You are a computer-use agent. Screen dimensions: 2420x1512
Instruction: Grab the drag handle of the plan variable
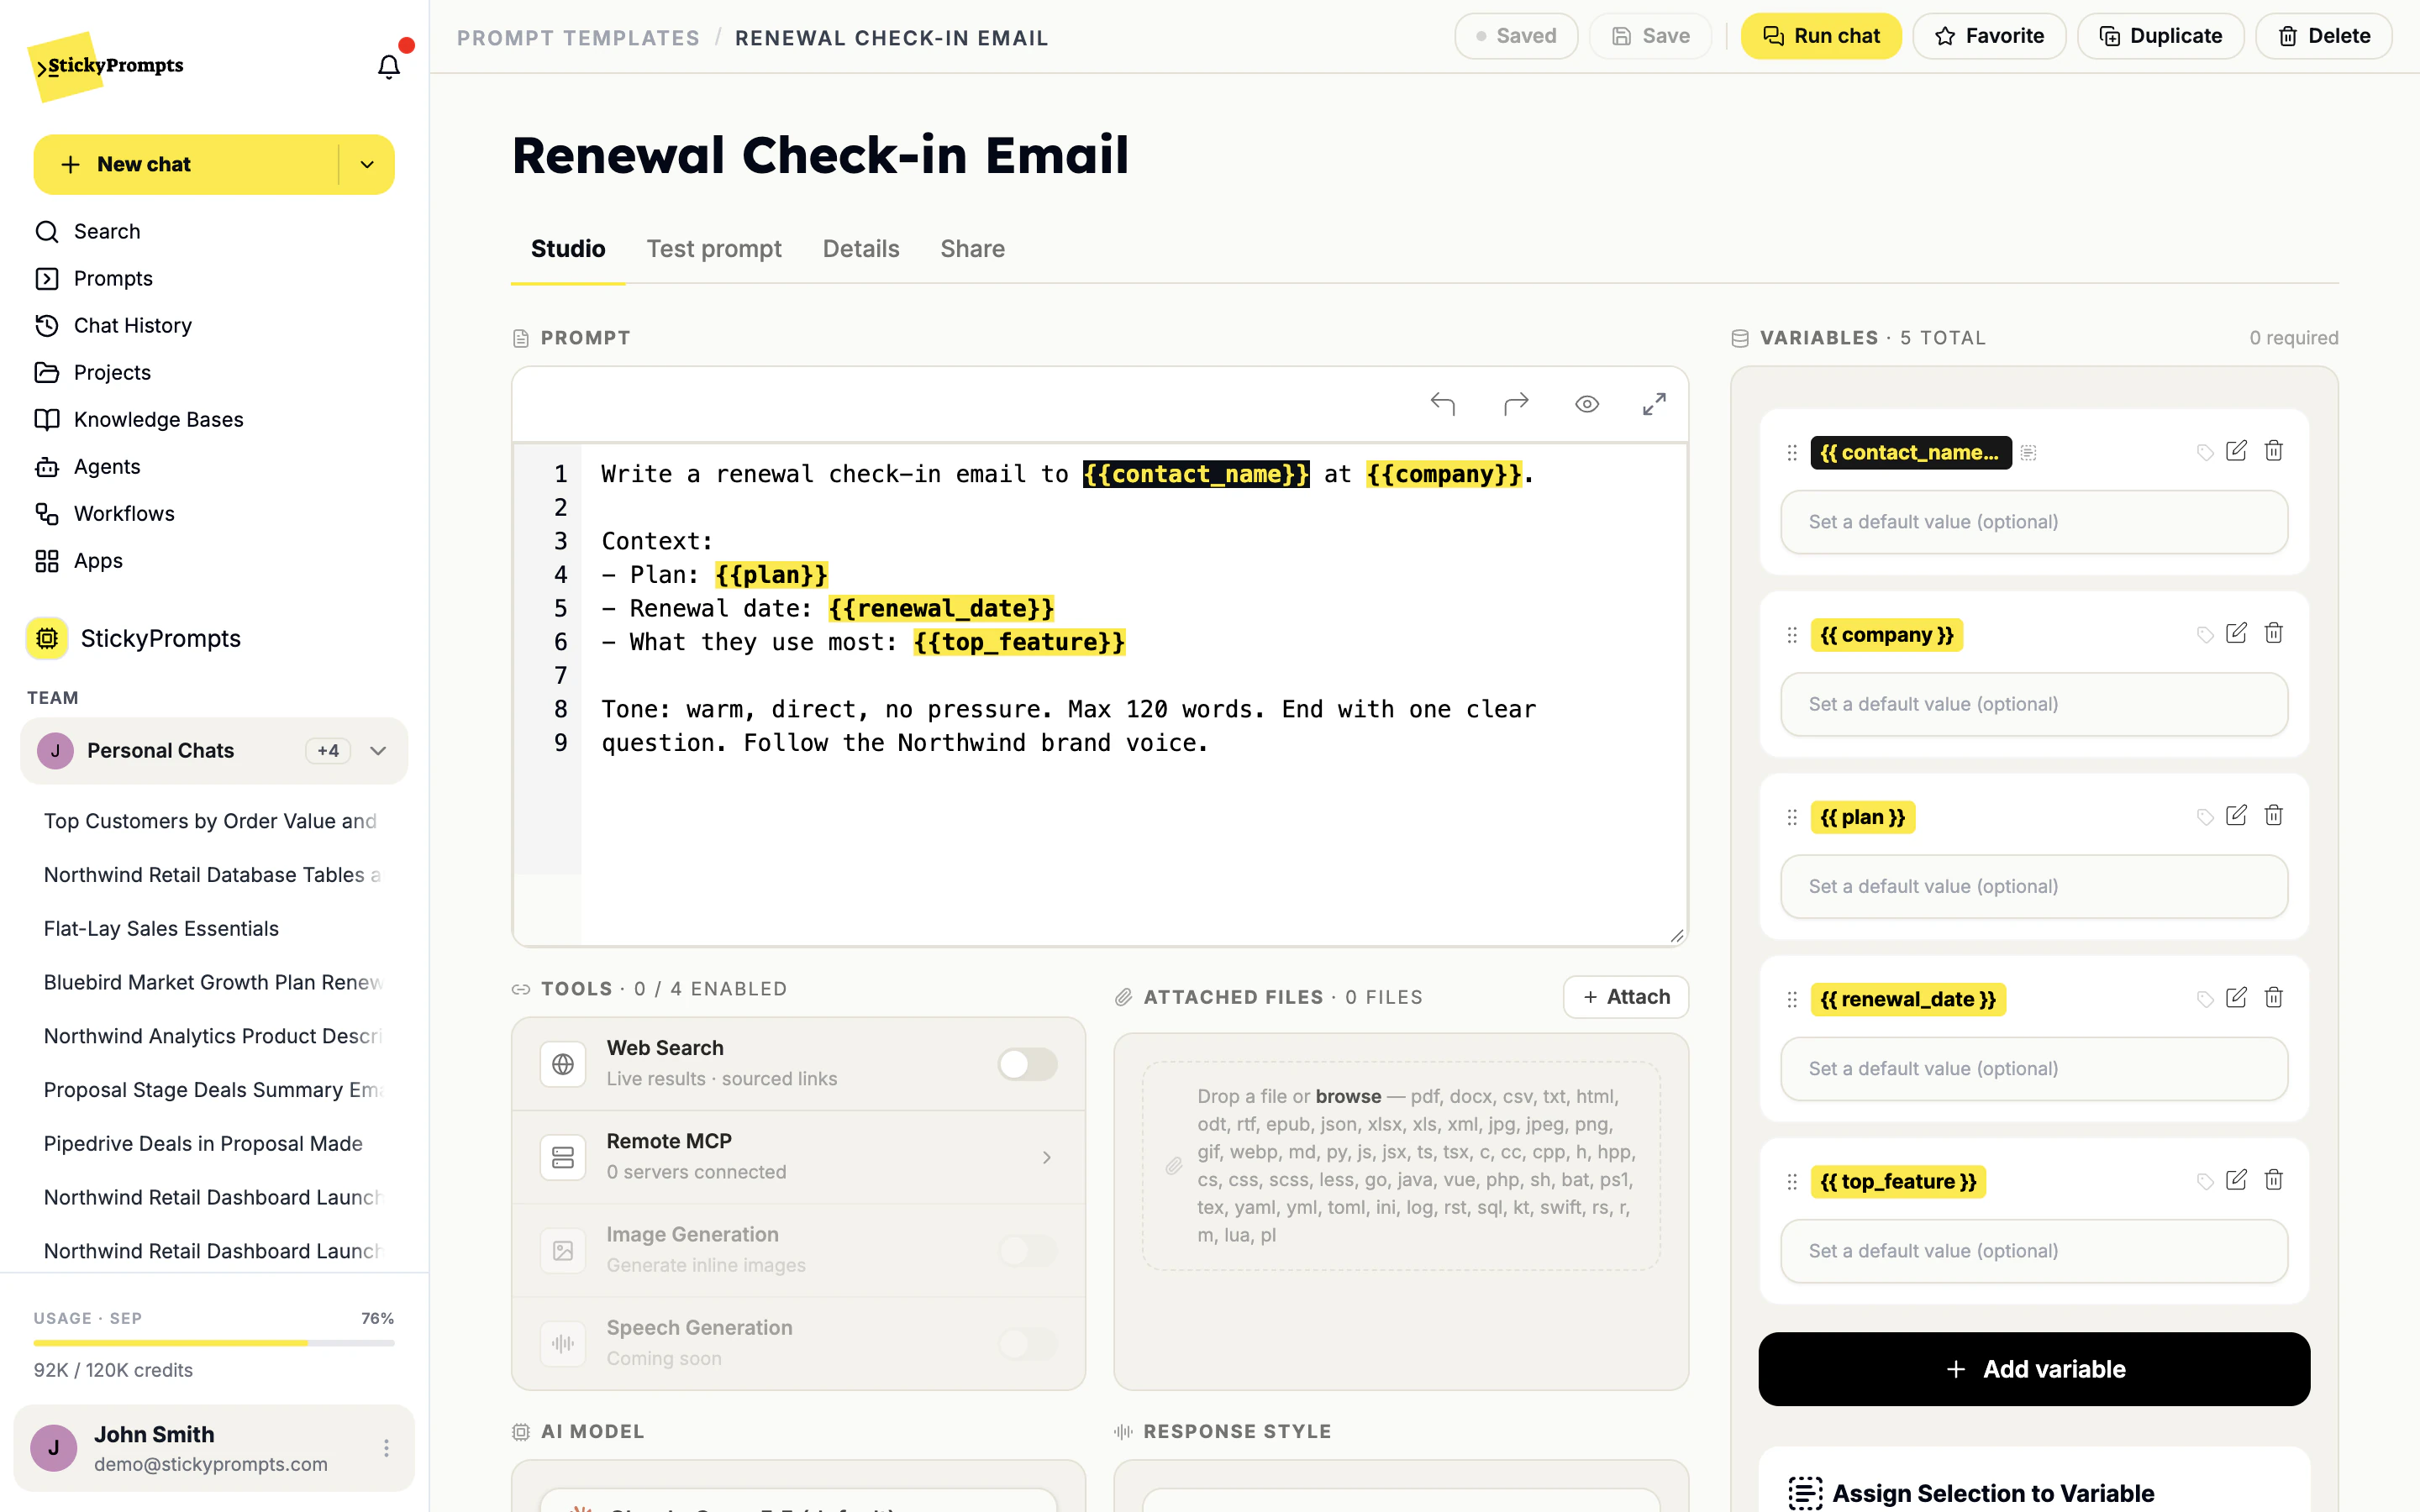(x=1792, y=817)
